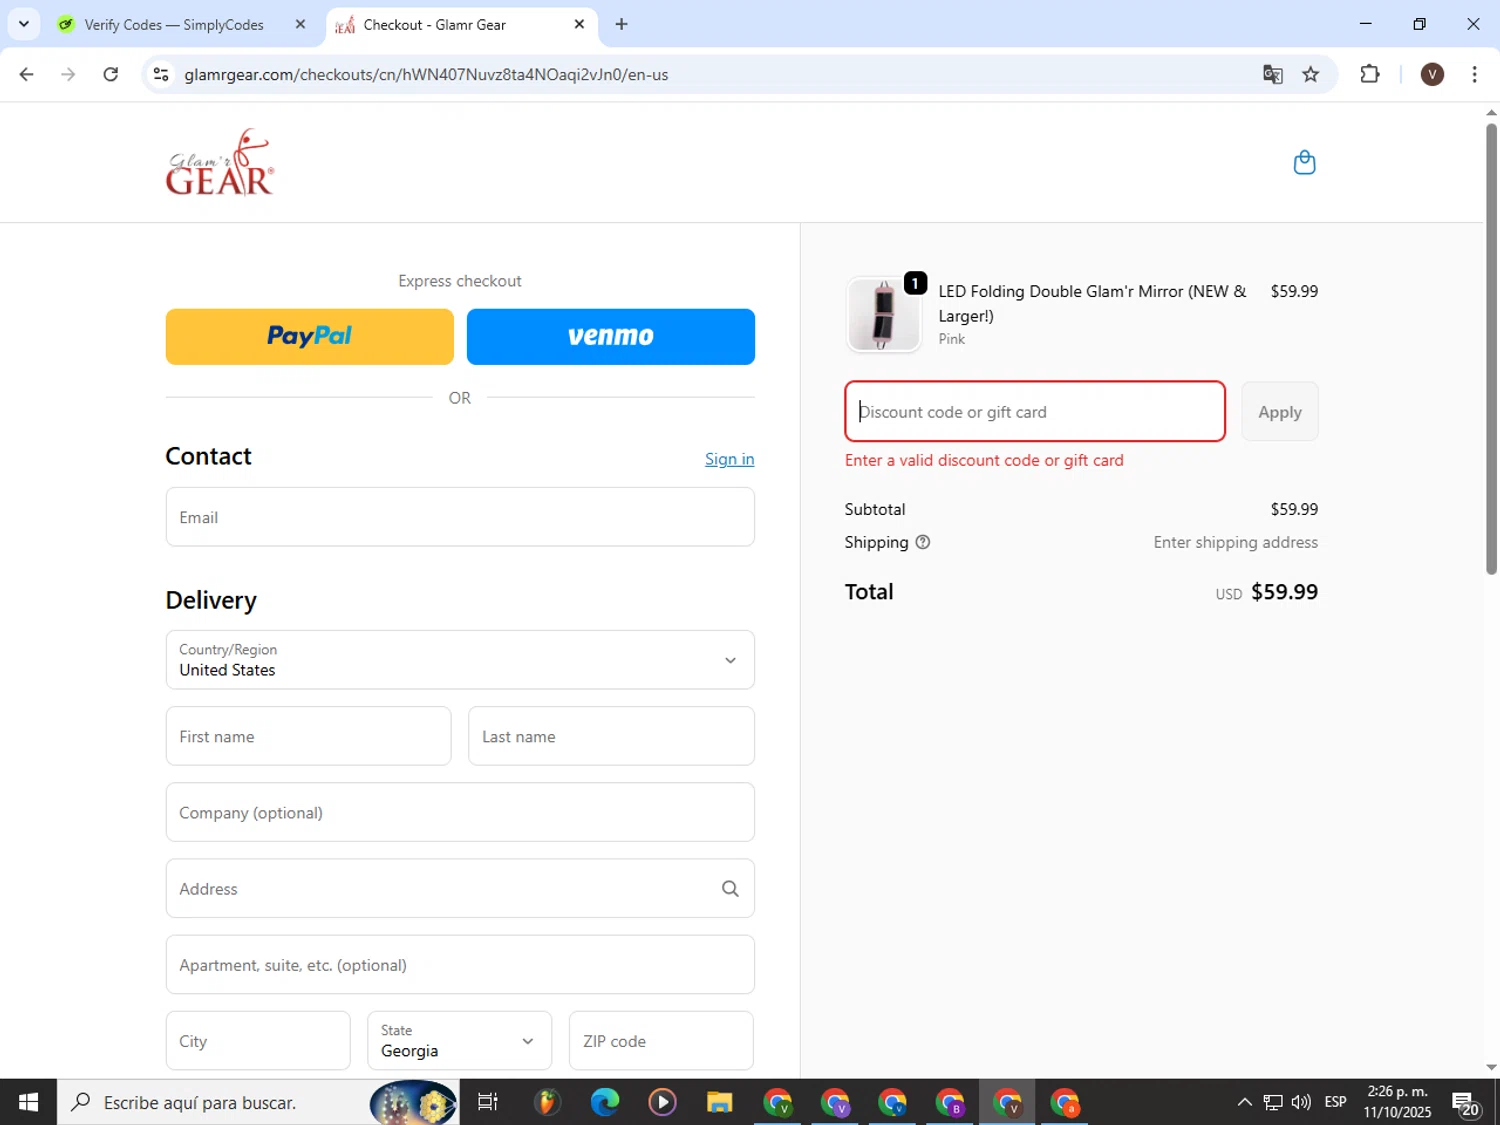Click the ZIP code field
The image size is (1500, 1125).
661,1040
